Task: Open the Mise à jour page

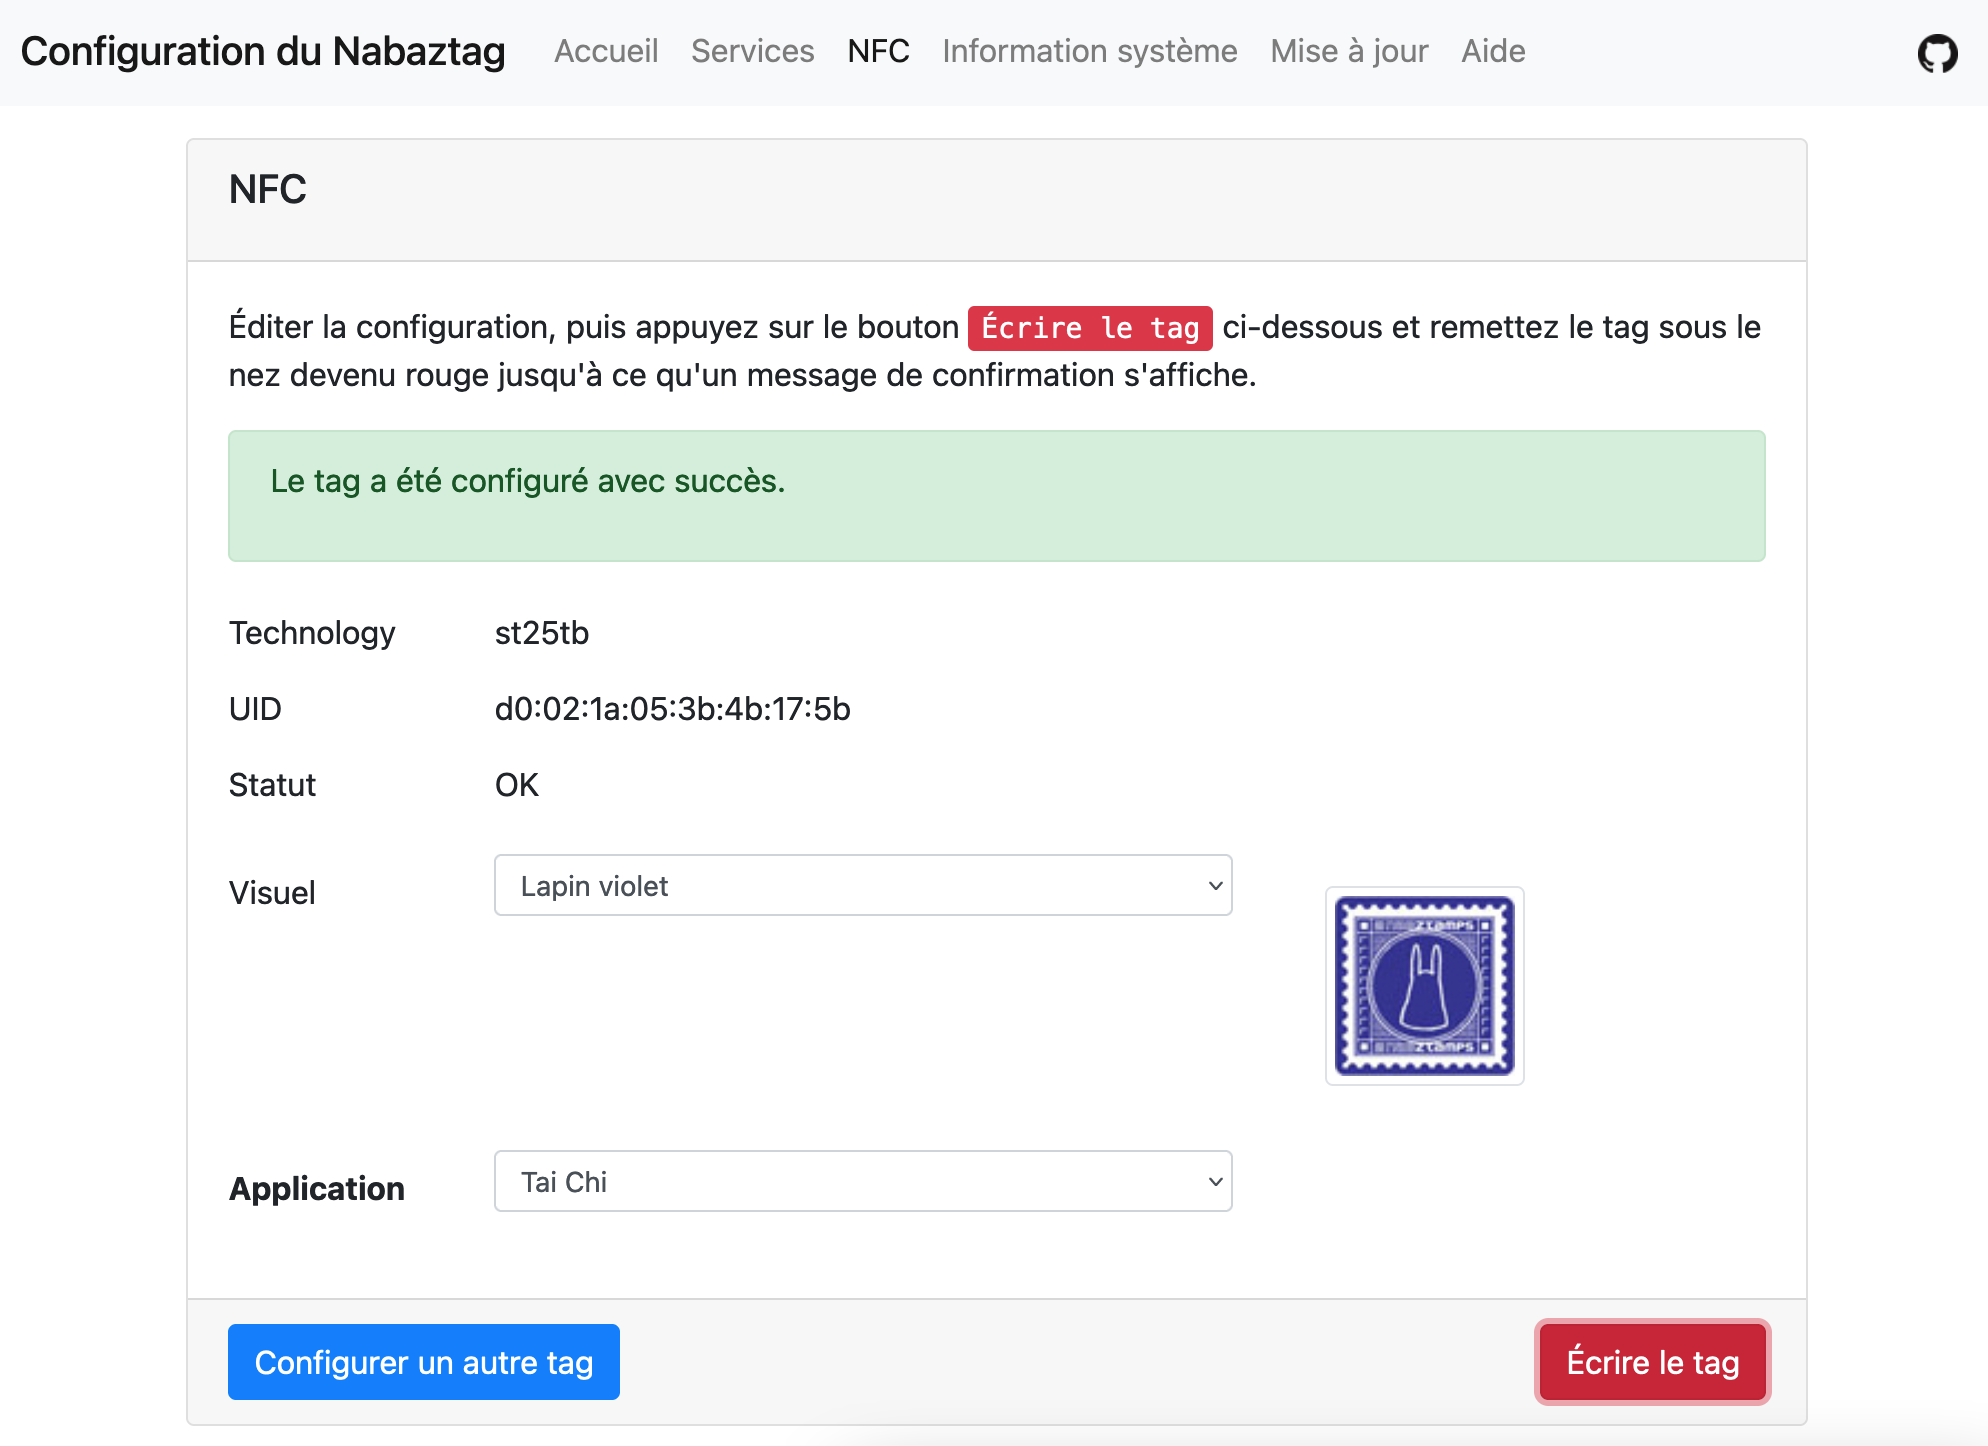Action: [x=1349, y=51]
